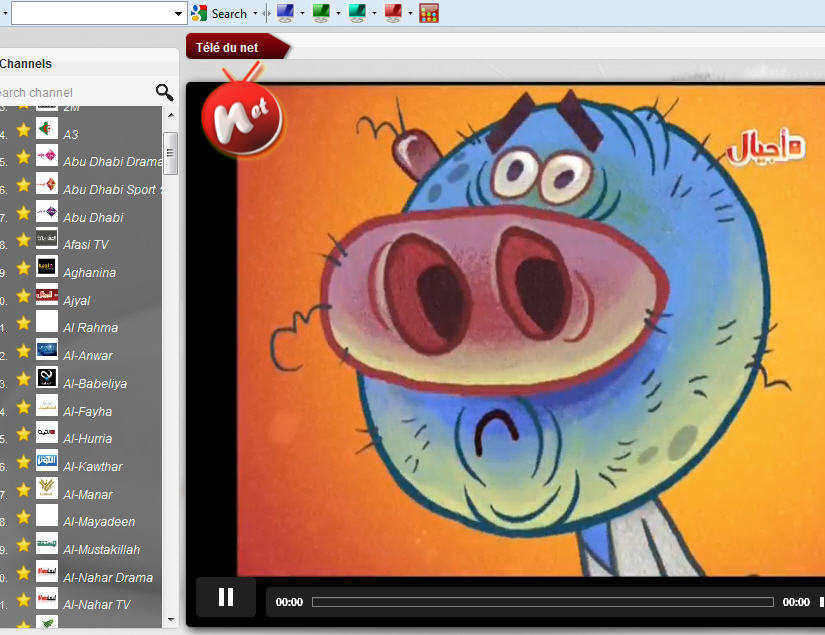Select the Abu Dhabi Drama channel
This screenshot has height=635, width=825.
click(x=113, y=162)
